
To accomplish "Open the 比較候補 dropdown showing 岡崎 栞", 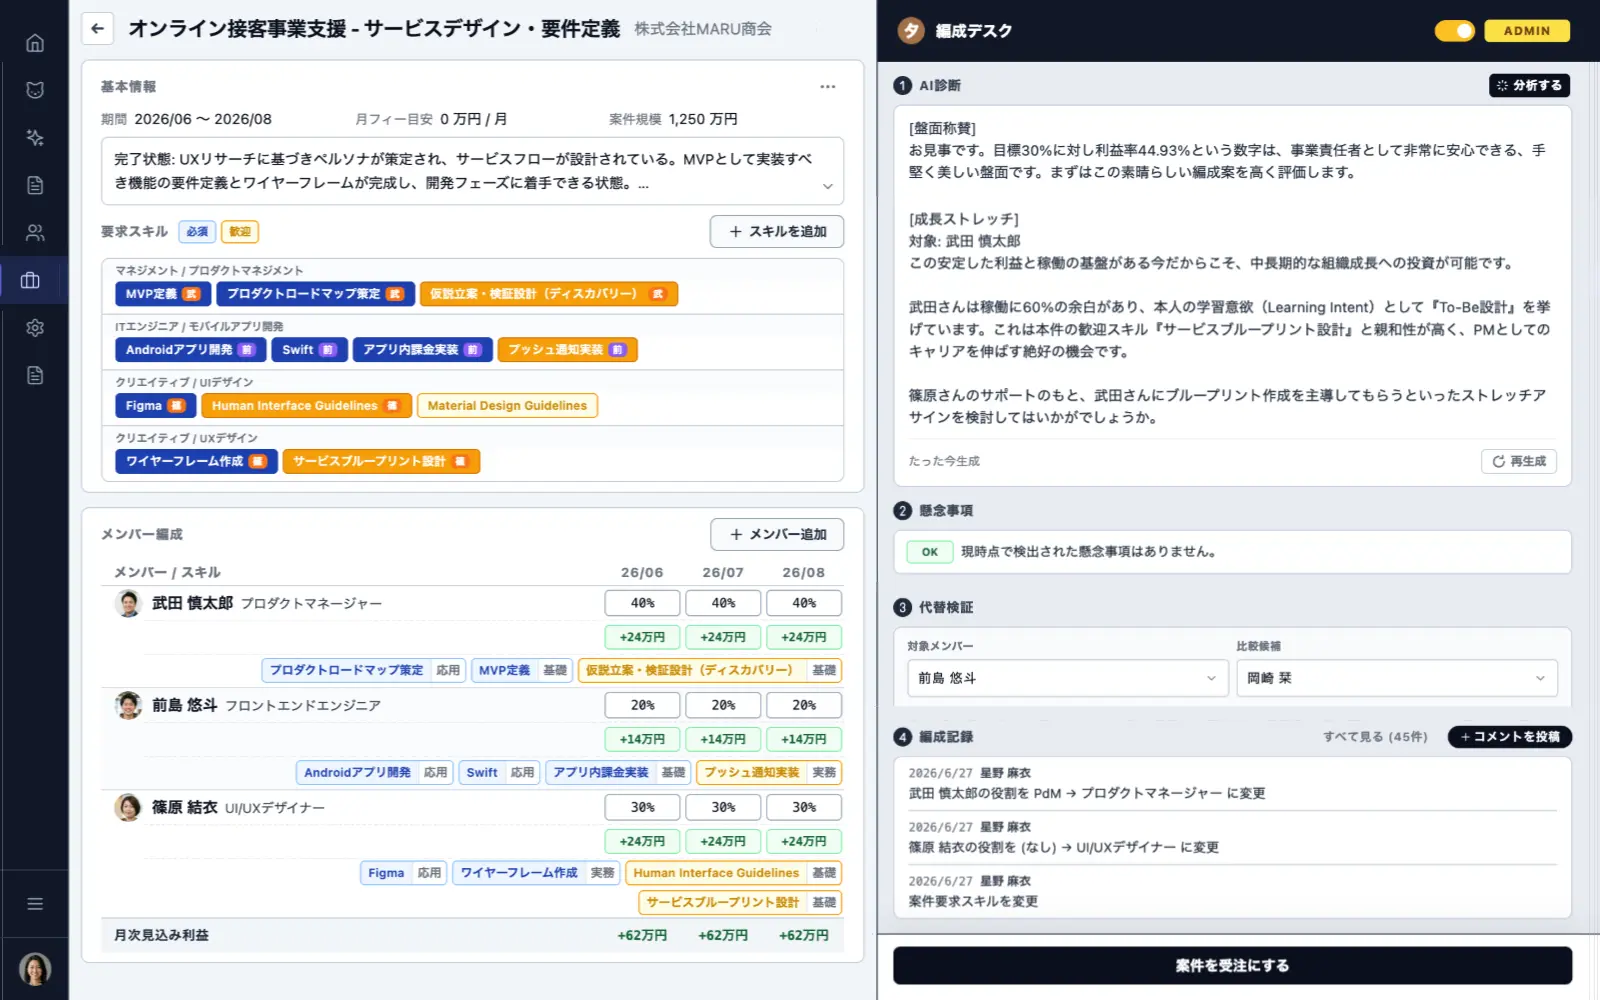I will [1397, 678].
